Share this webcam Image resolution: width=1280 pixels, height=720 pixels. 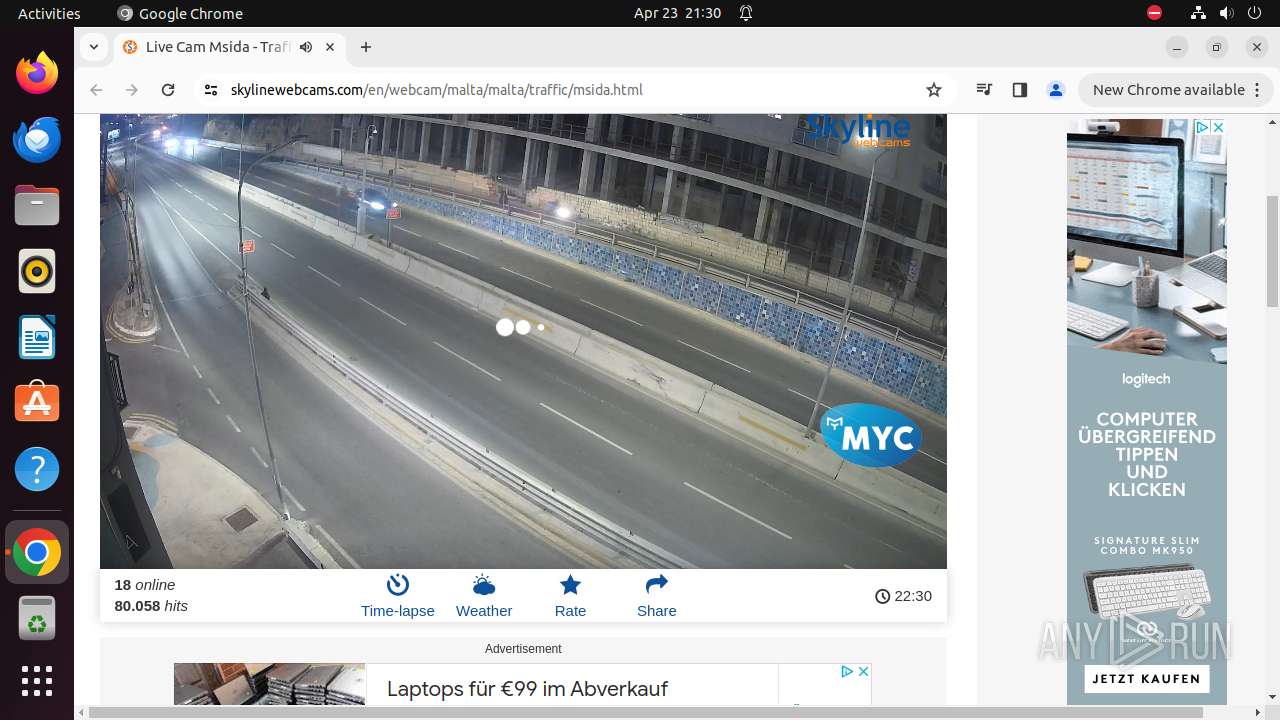point(657,596)
